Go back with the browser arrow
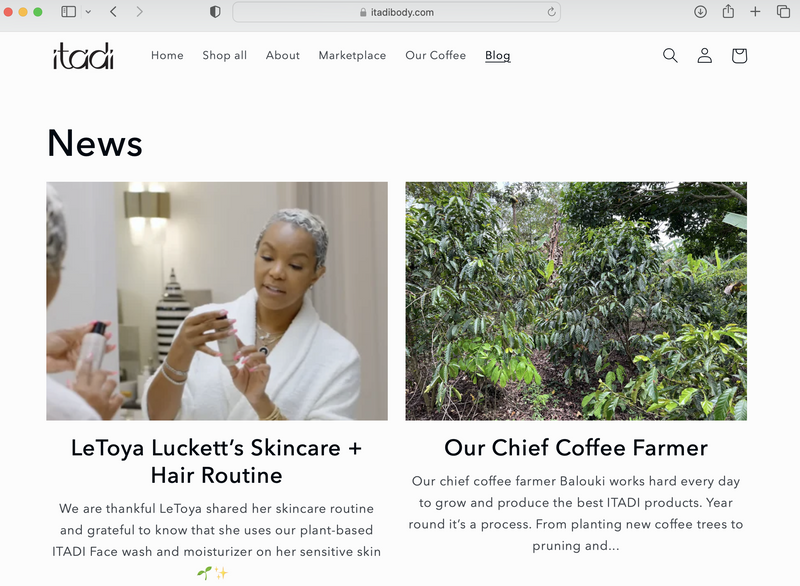Image resolution: width=800 pixels, height=586 pixels. (113, 12)
